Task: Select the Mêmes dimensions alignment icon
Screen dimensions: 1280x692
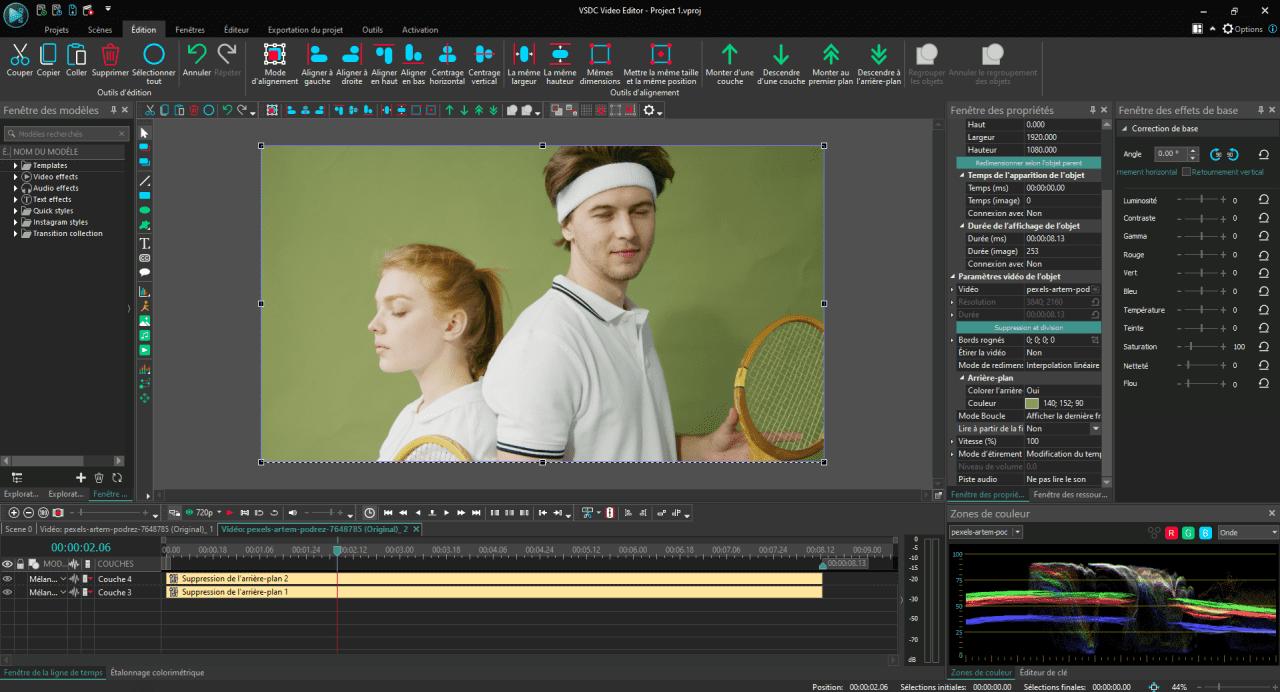Action: tap(598, 58)
